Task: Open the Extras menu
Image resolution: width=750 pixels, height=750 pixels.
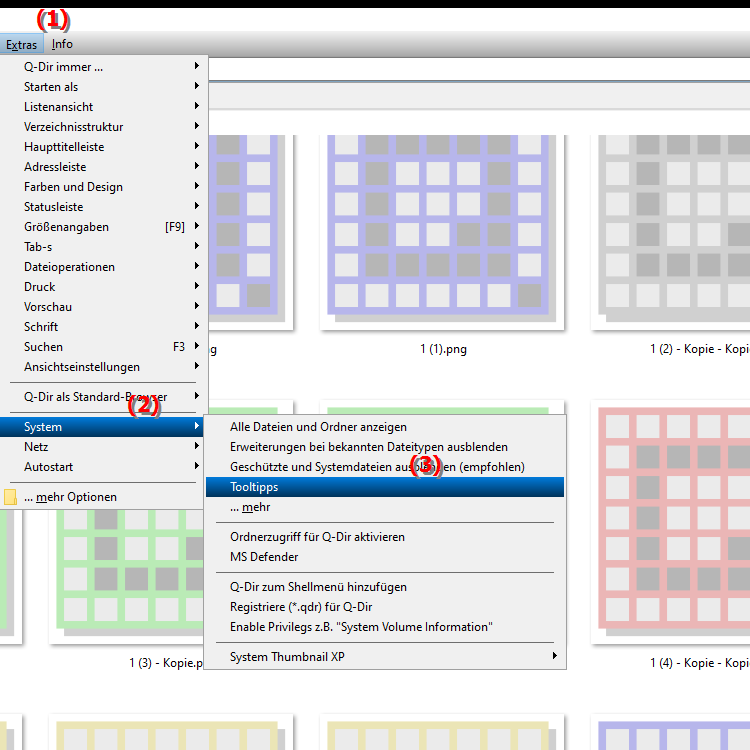Action: pyautogui.click(x=22, y=44)
